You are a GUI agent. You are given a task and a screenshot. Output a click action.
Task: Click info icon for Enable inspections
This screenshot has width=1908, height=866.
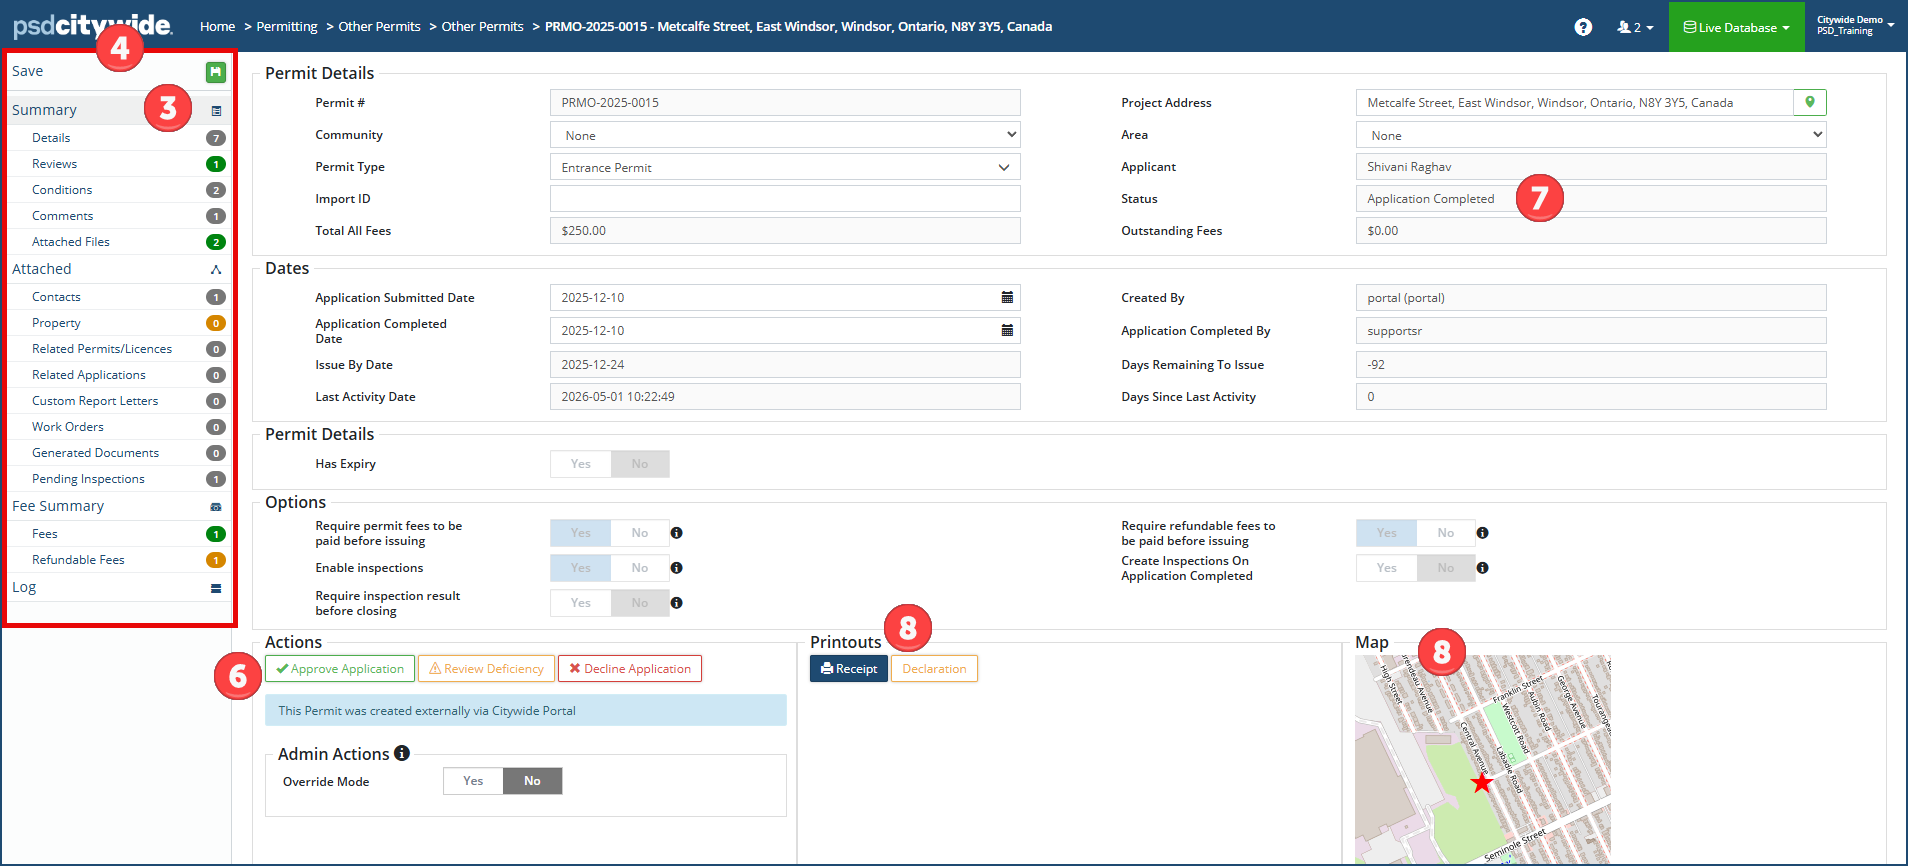[x=676, y=568]
